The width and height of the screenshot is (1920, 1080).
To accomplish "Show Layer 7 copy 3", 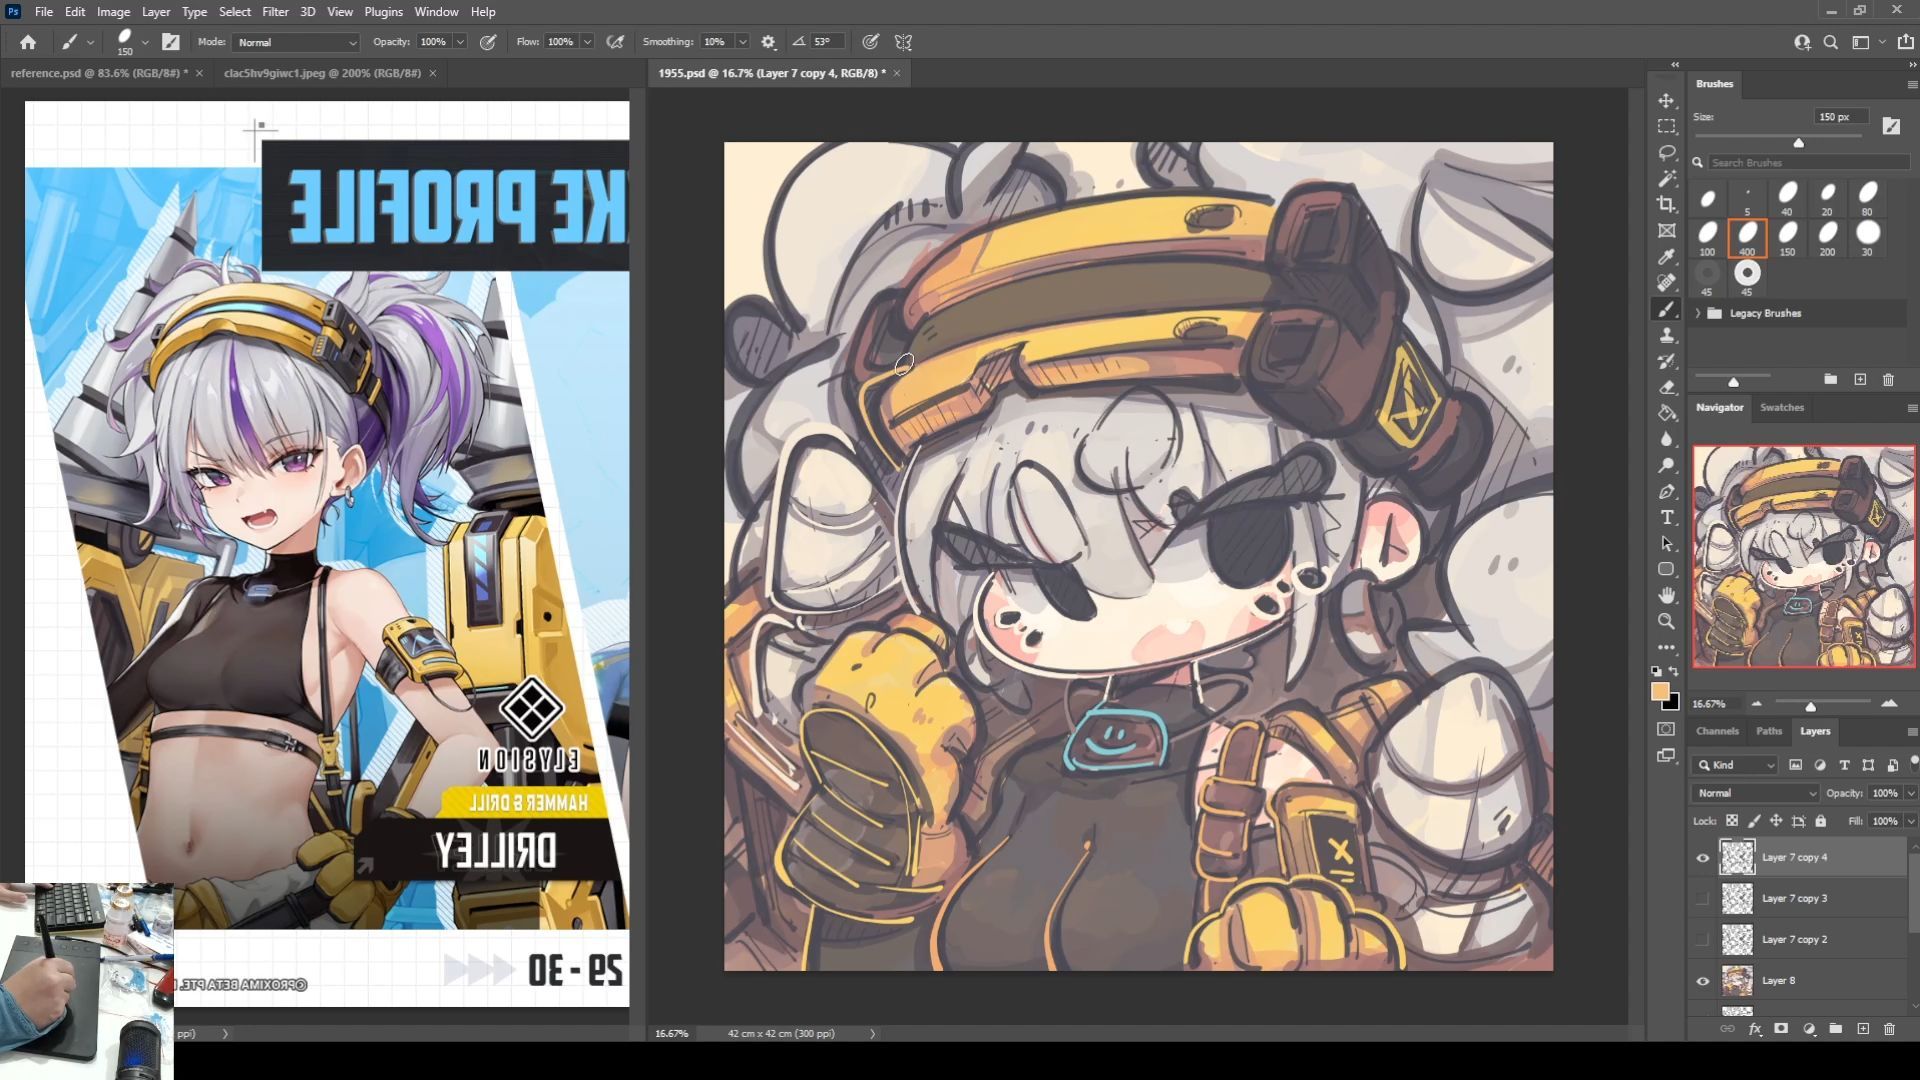I will click(1703, 899).
